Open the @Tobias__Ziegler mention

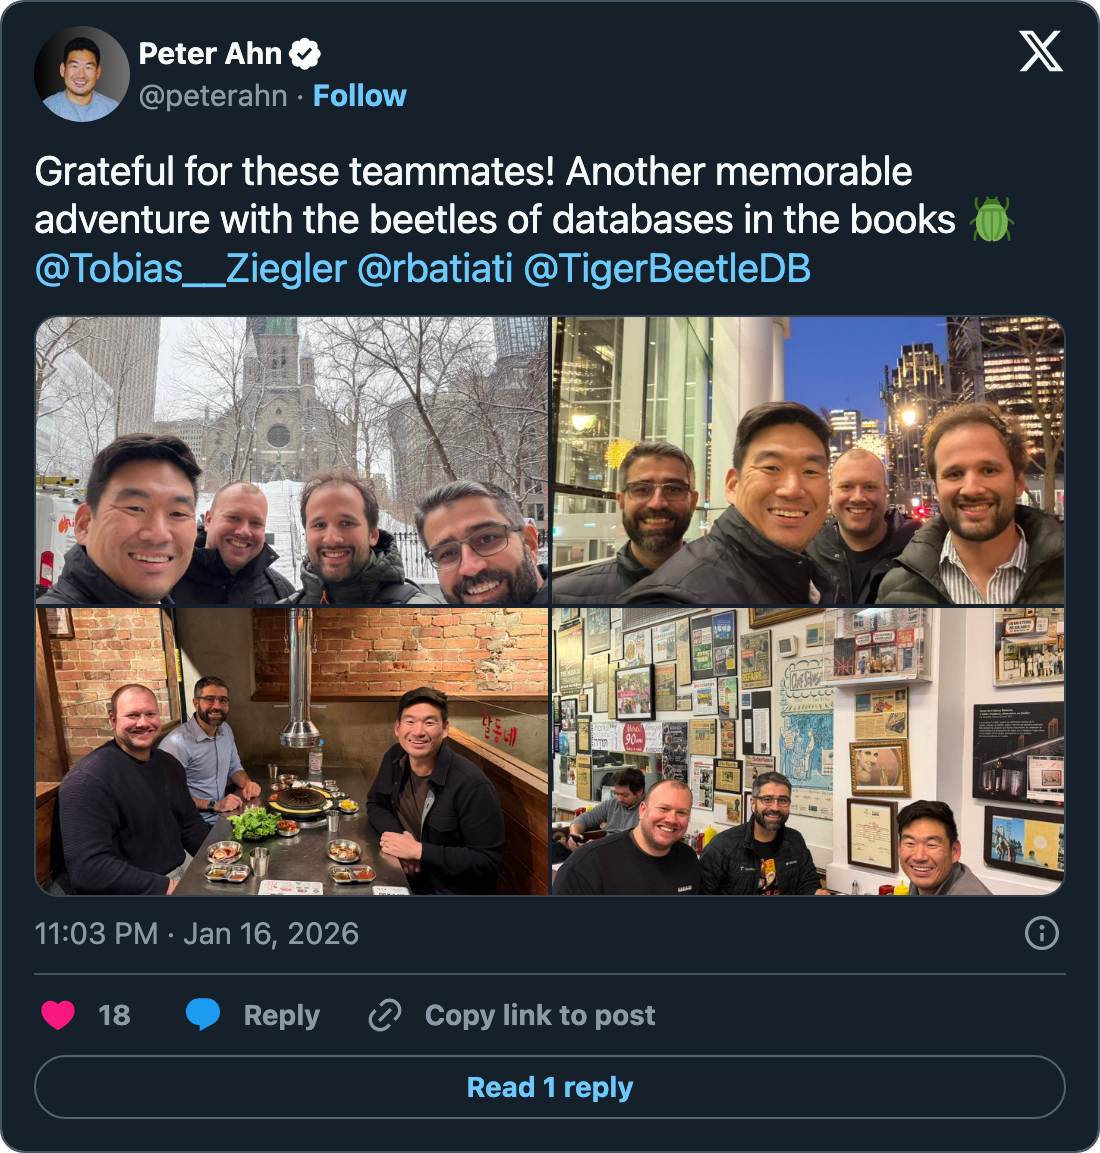click(190, 268)
